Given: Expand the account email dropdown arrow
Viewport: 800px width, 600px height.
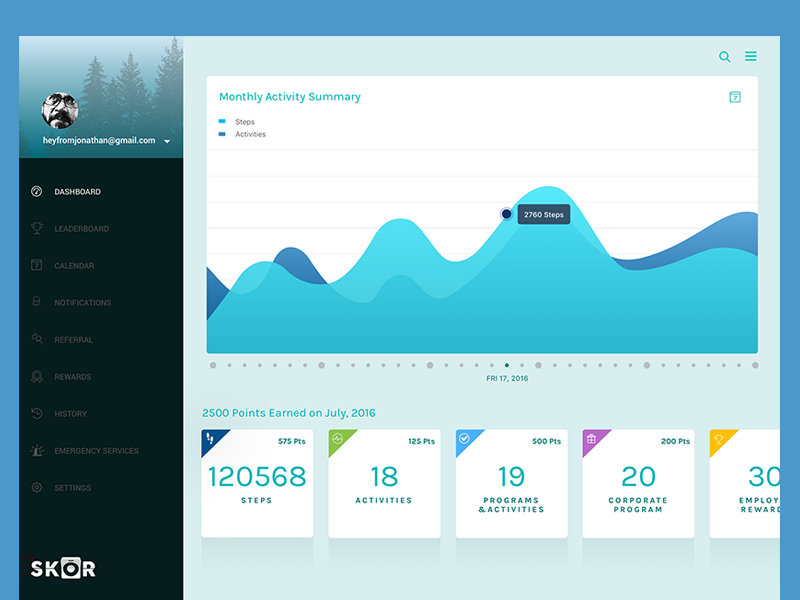Looking at the screenshot, I should (x=167, y=142).
